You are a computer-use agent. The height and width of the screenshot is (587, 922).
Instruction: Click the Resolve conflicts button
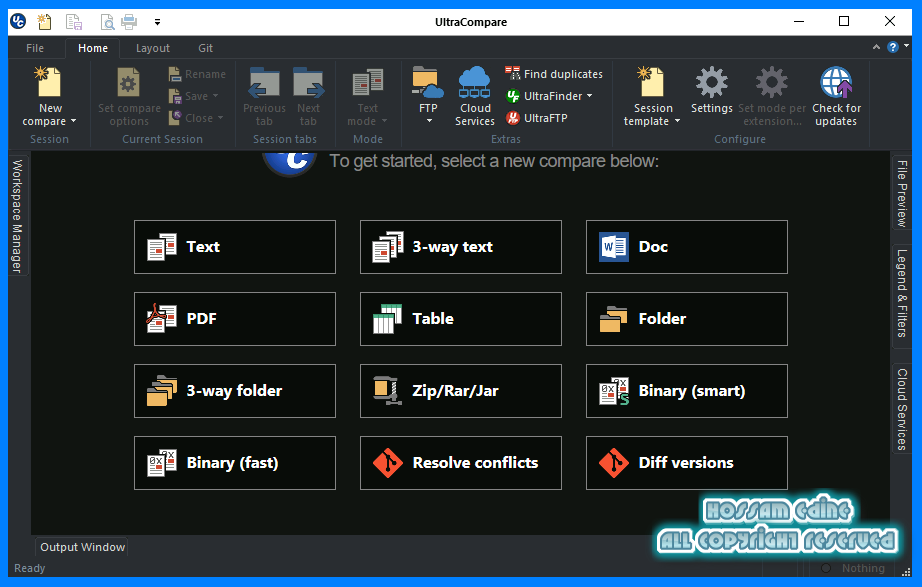click(460, 463)
